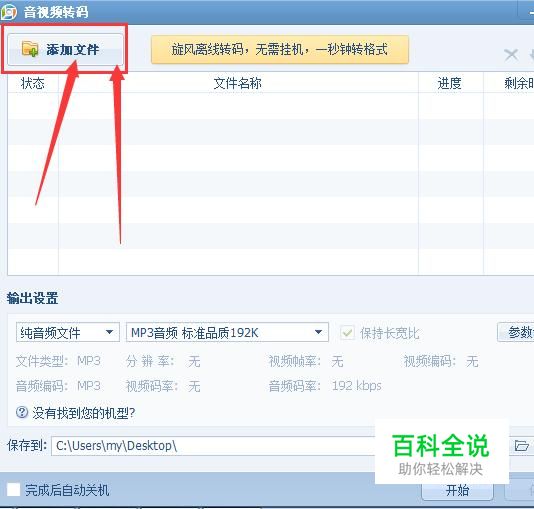Click the 音视频转码 app icon in title bar
534x509 pixels.
tap(9, 12)
